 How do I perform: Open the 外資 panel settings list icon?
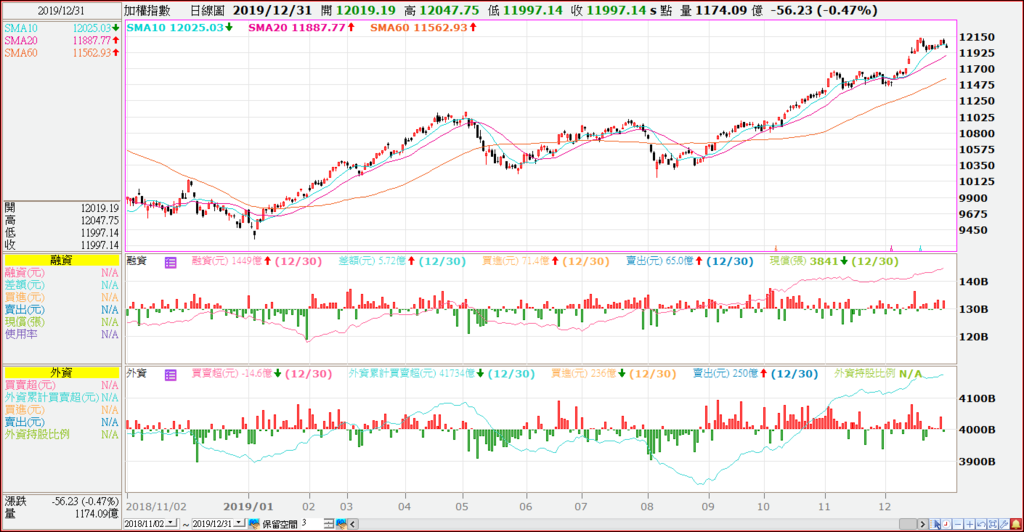pyautogui.click(x=170, y=375)
